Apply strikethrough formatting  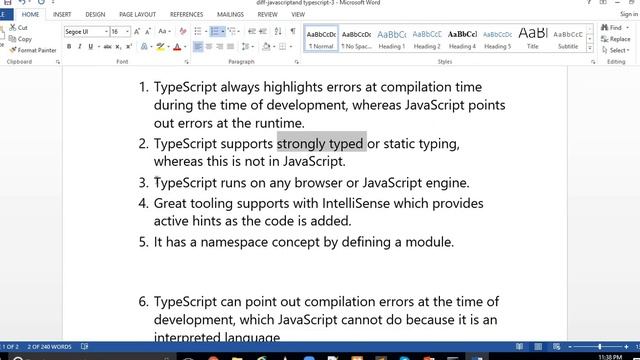coord(107,47)
